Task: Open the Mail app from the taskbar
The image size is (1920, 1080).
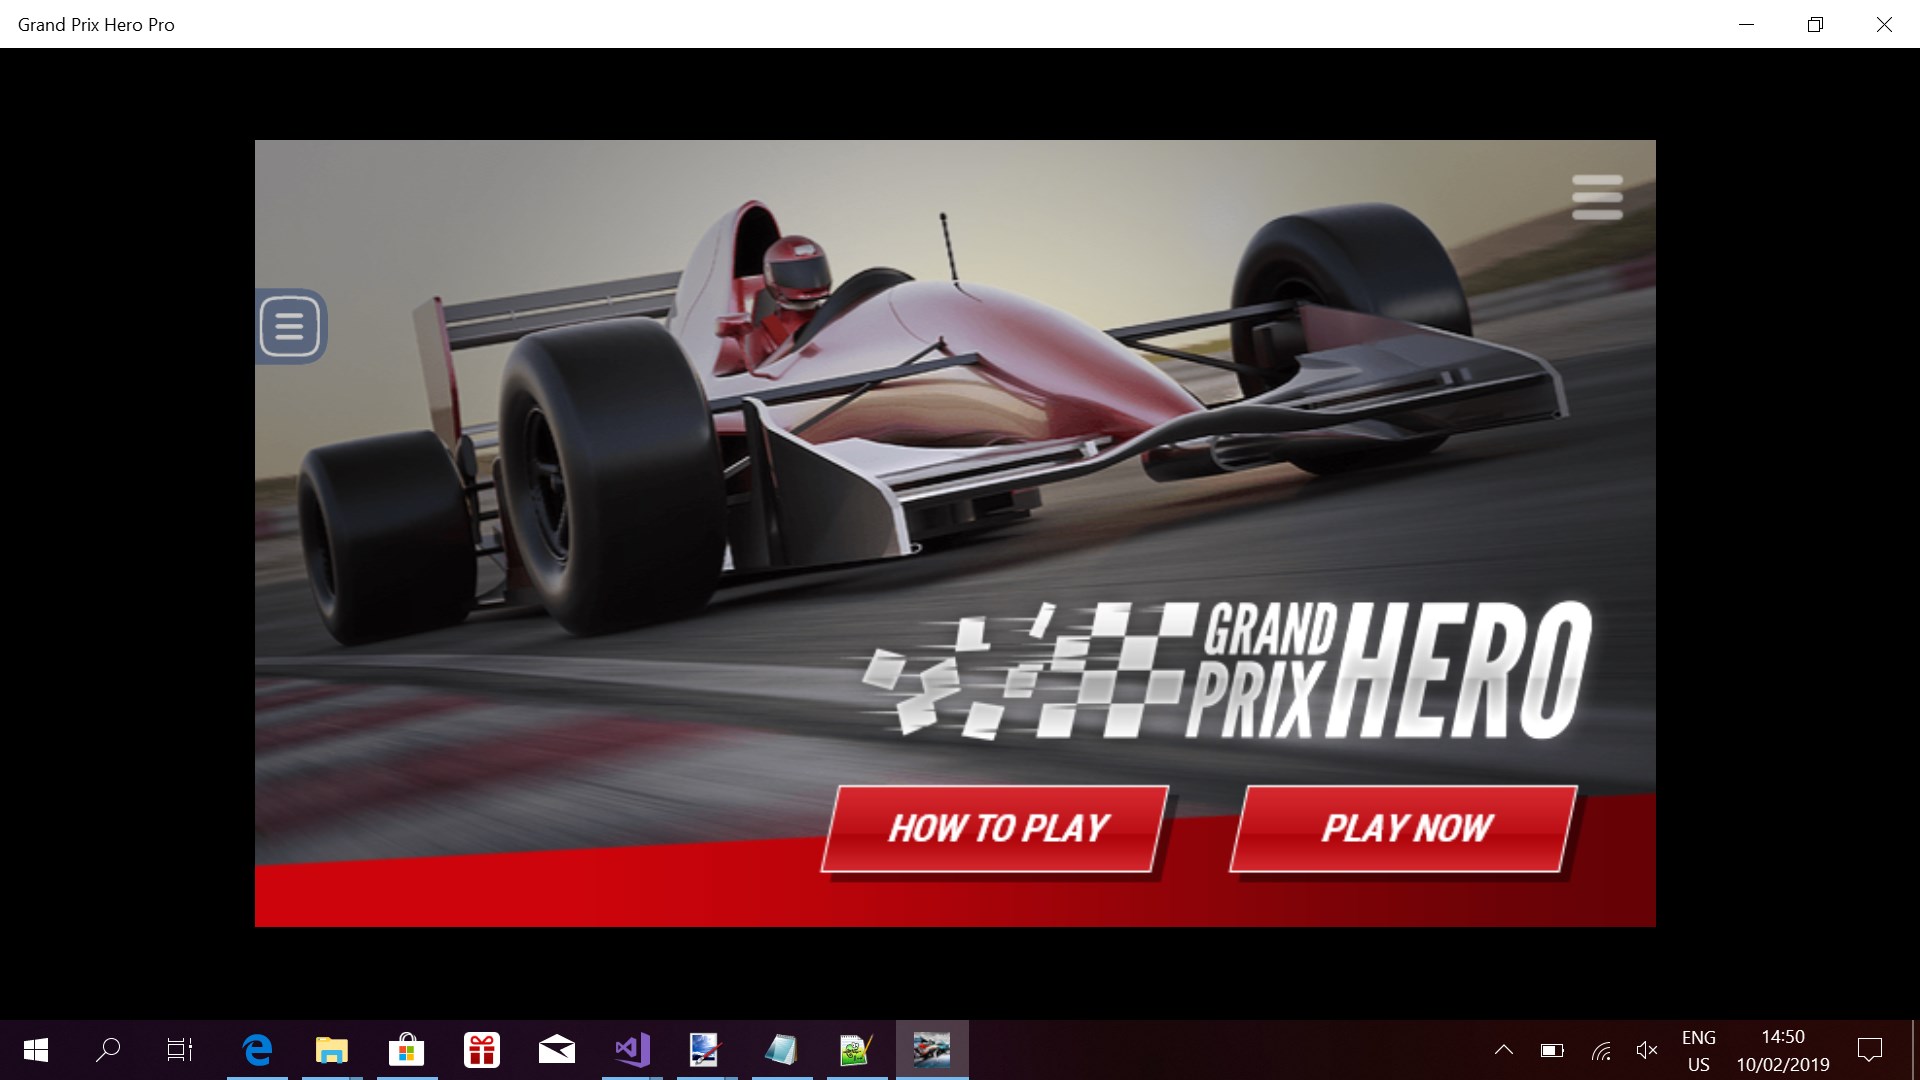Action: 556,1050
